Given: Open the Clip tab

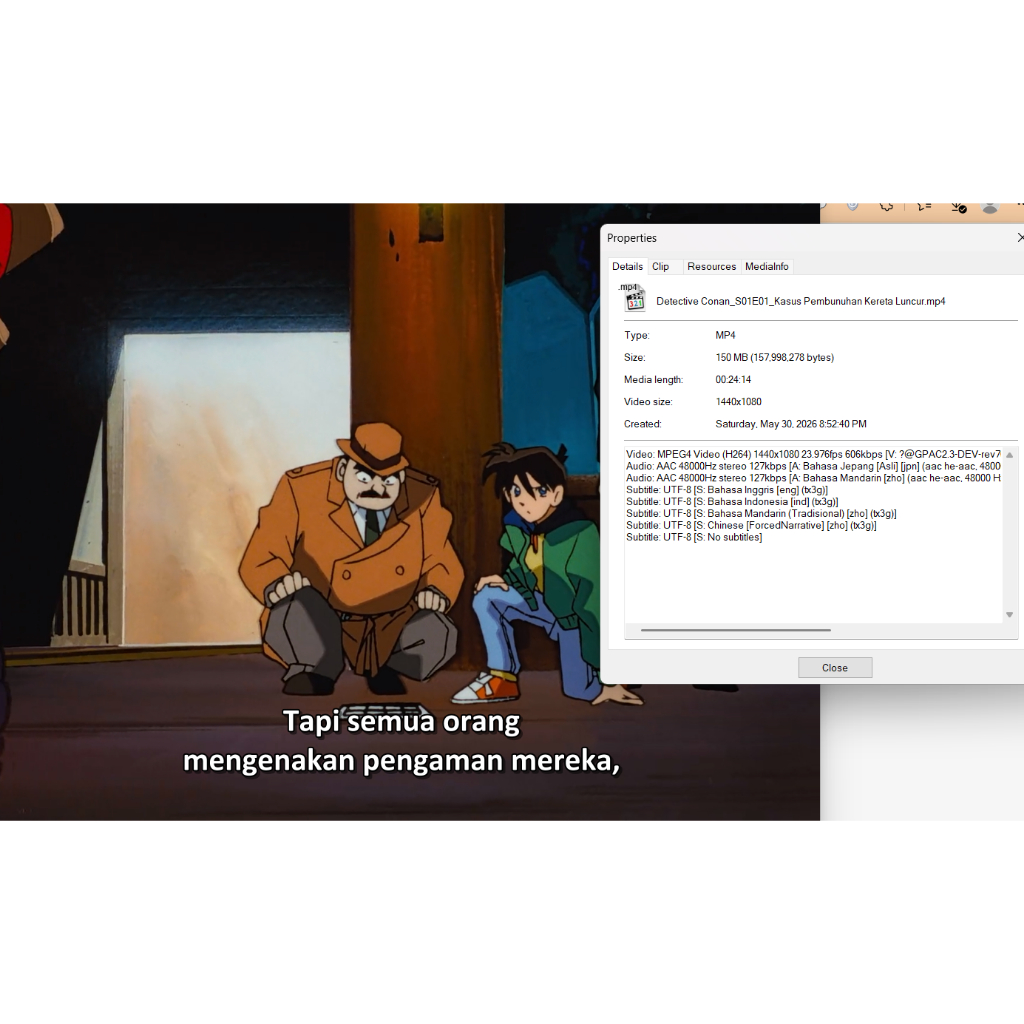Looking at the screenshot, I should point(660,266).
